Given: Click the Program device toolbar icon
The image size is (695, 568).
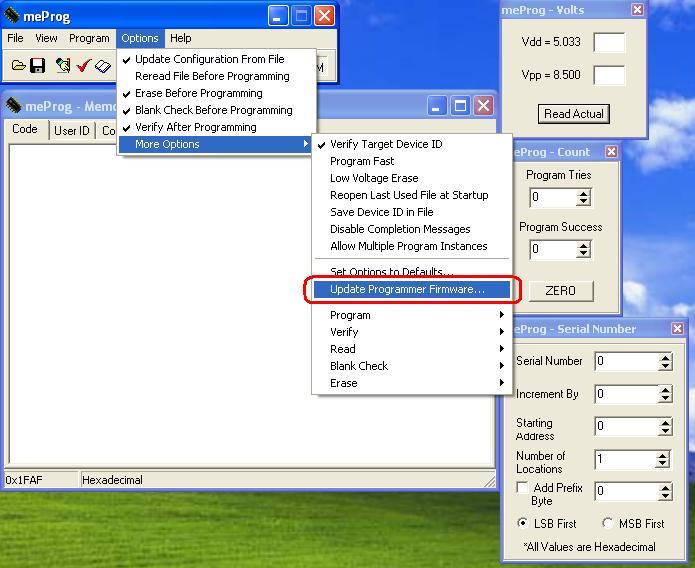Looking at the screenshot, I should coord(63,66).
